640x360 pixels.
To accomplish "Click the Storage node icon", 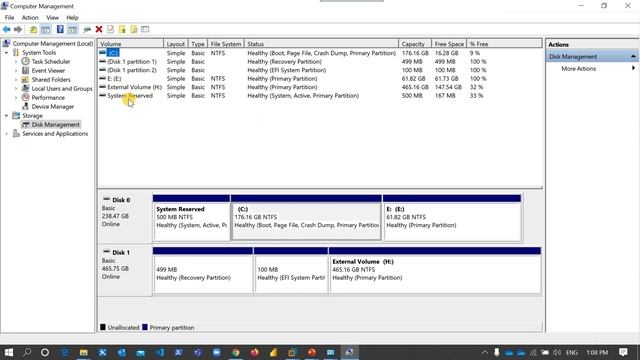I will tap(16, 116).
